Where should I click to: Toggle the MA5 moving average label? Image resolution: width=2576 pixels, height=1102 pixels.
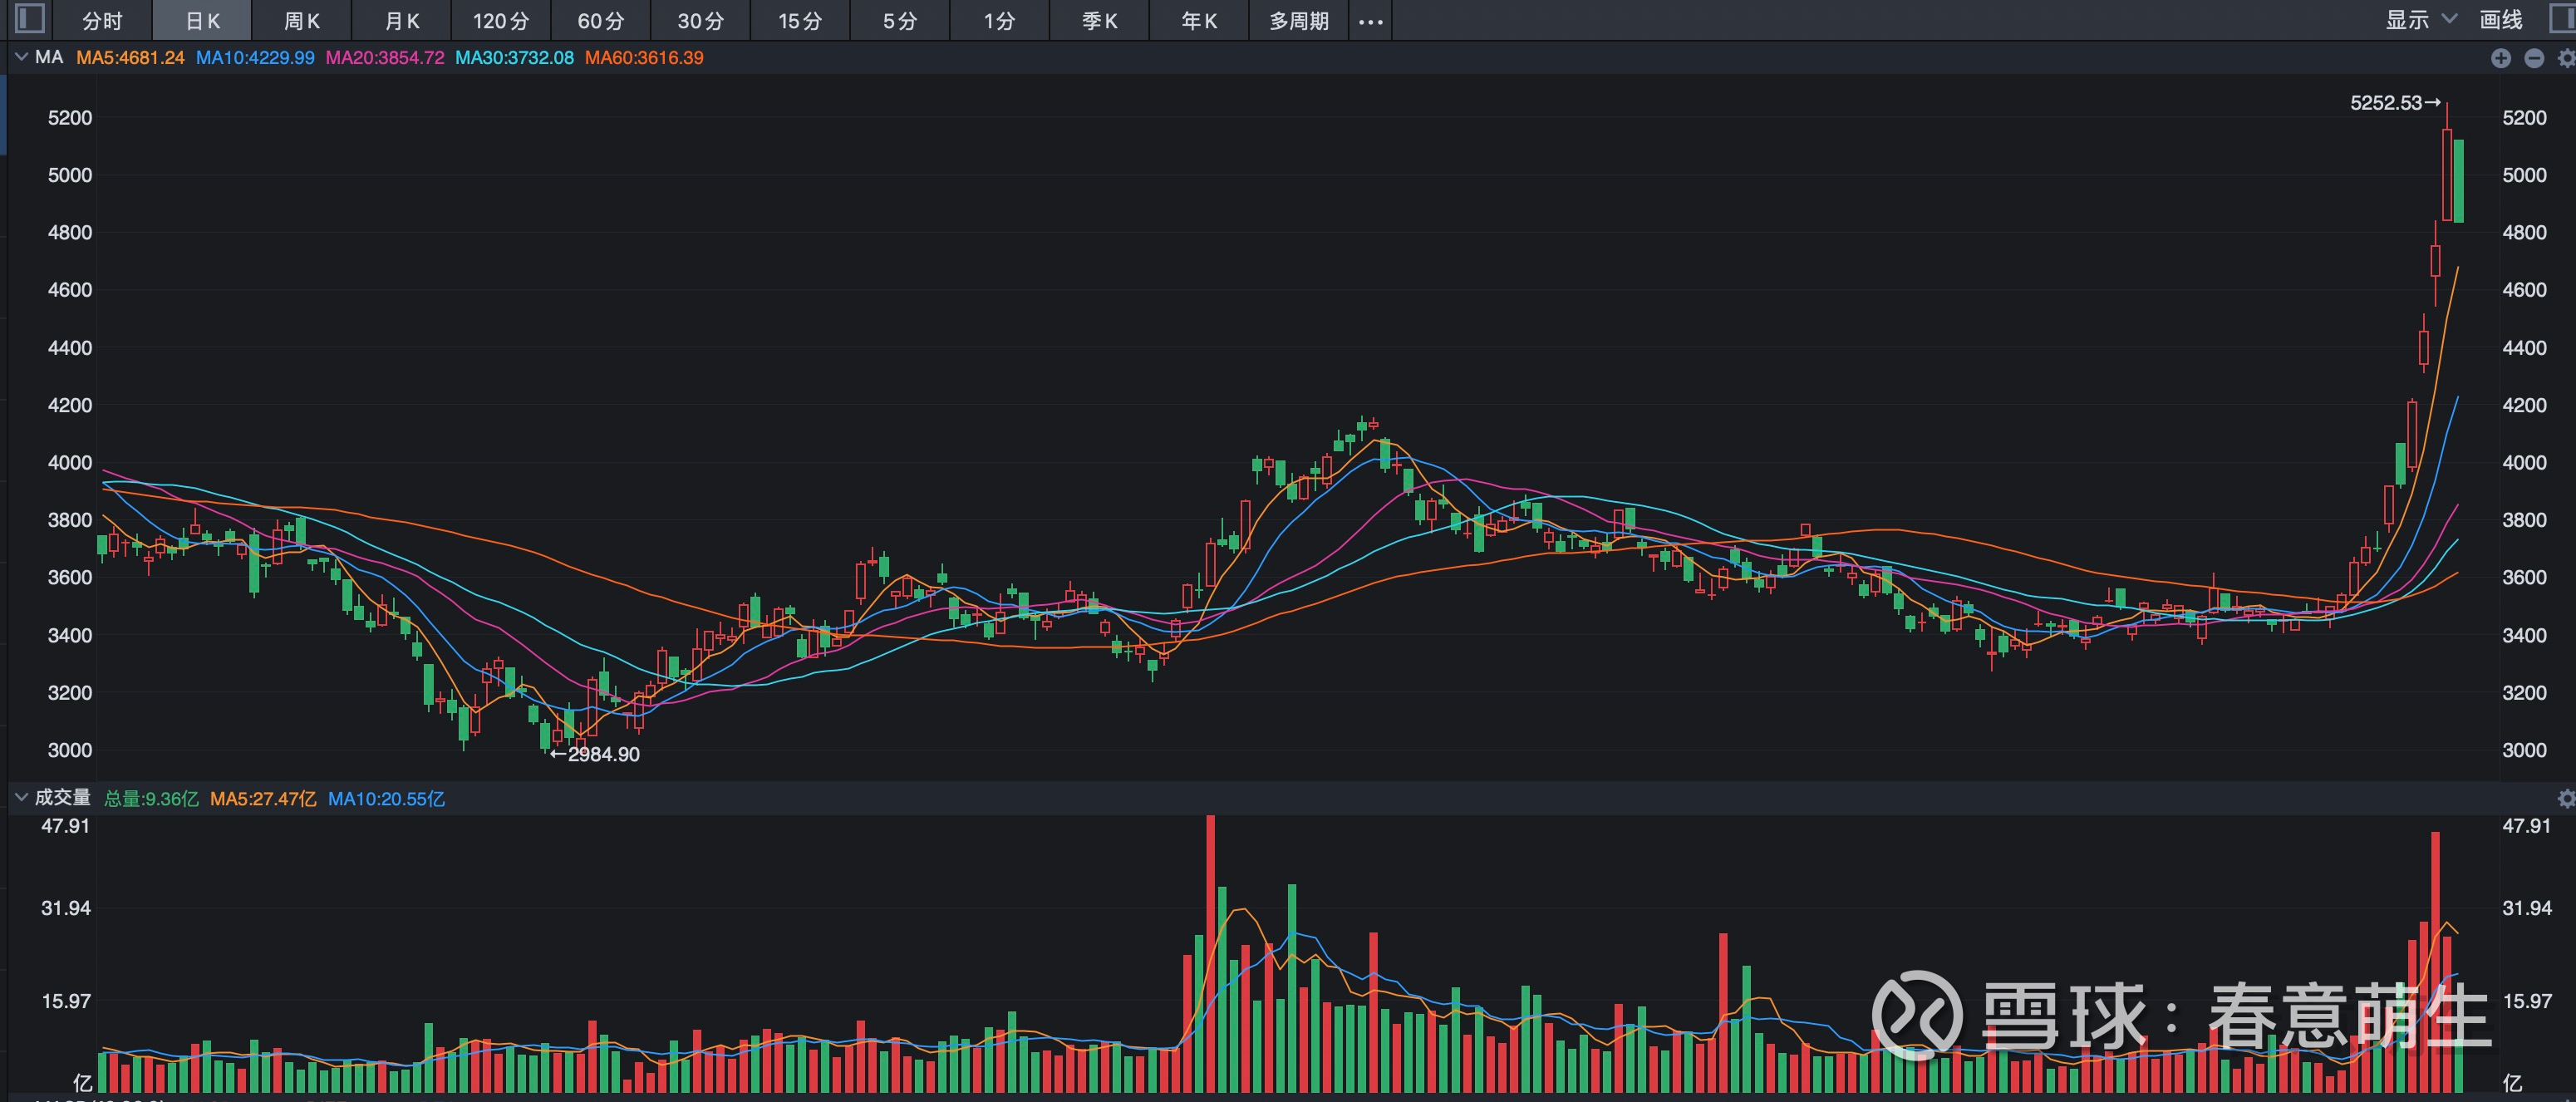pos(128,58)
